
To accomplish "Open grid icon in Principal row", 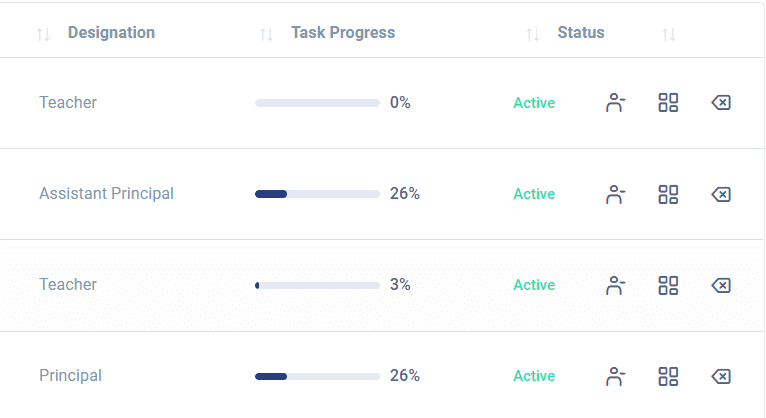I will click(668, 376).
